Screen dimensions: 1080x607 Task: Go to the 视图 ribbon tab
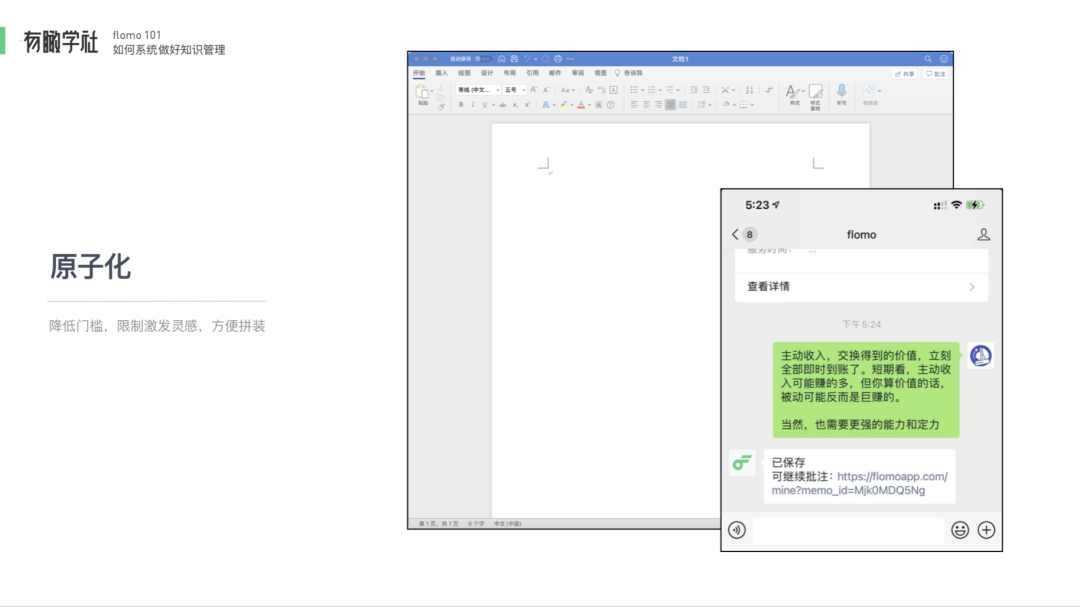(x=601, y=73)
